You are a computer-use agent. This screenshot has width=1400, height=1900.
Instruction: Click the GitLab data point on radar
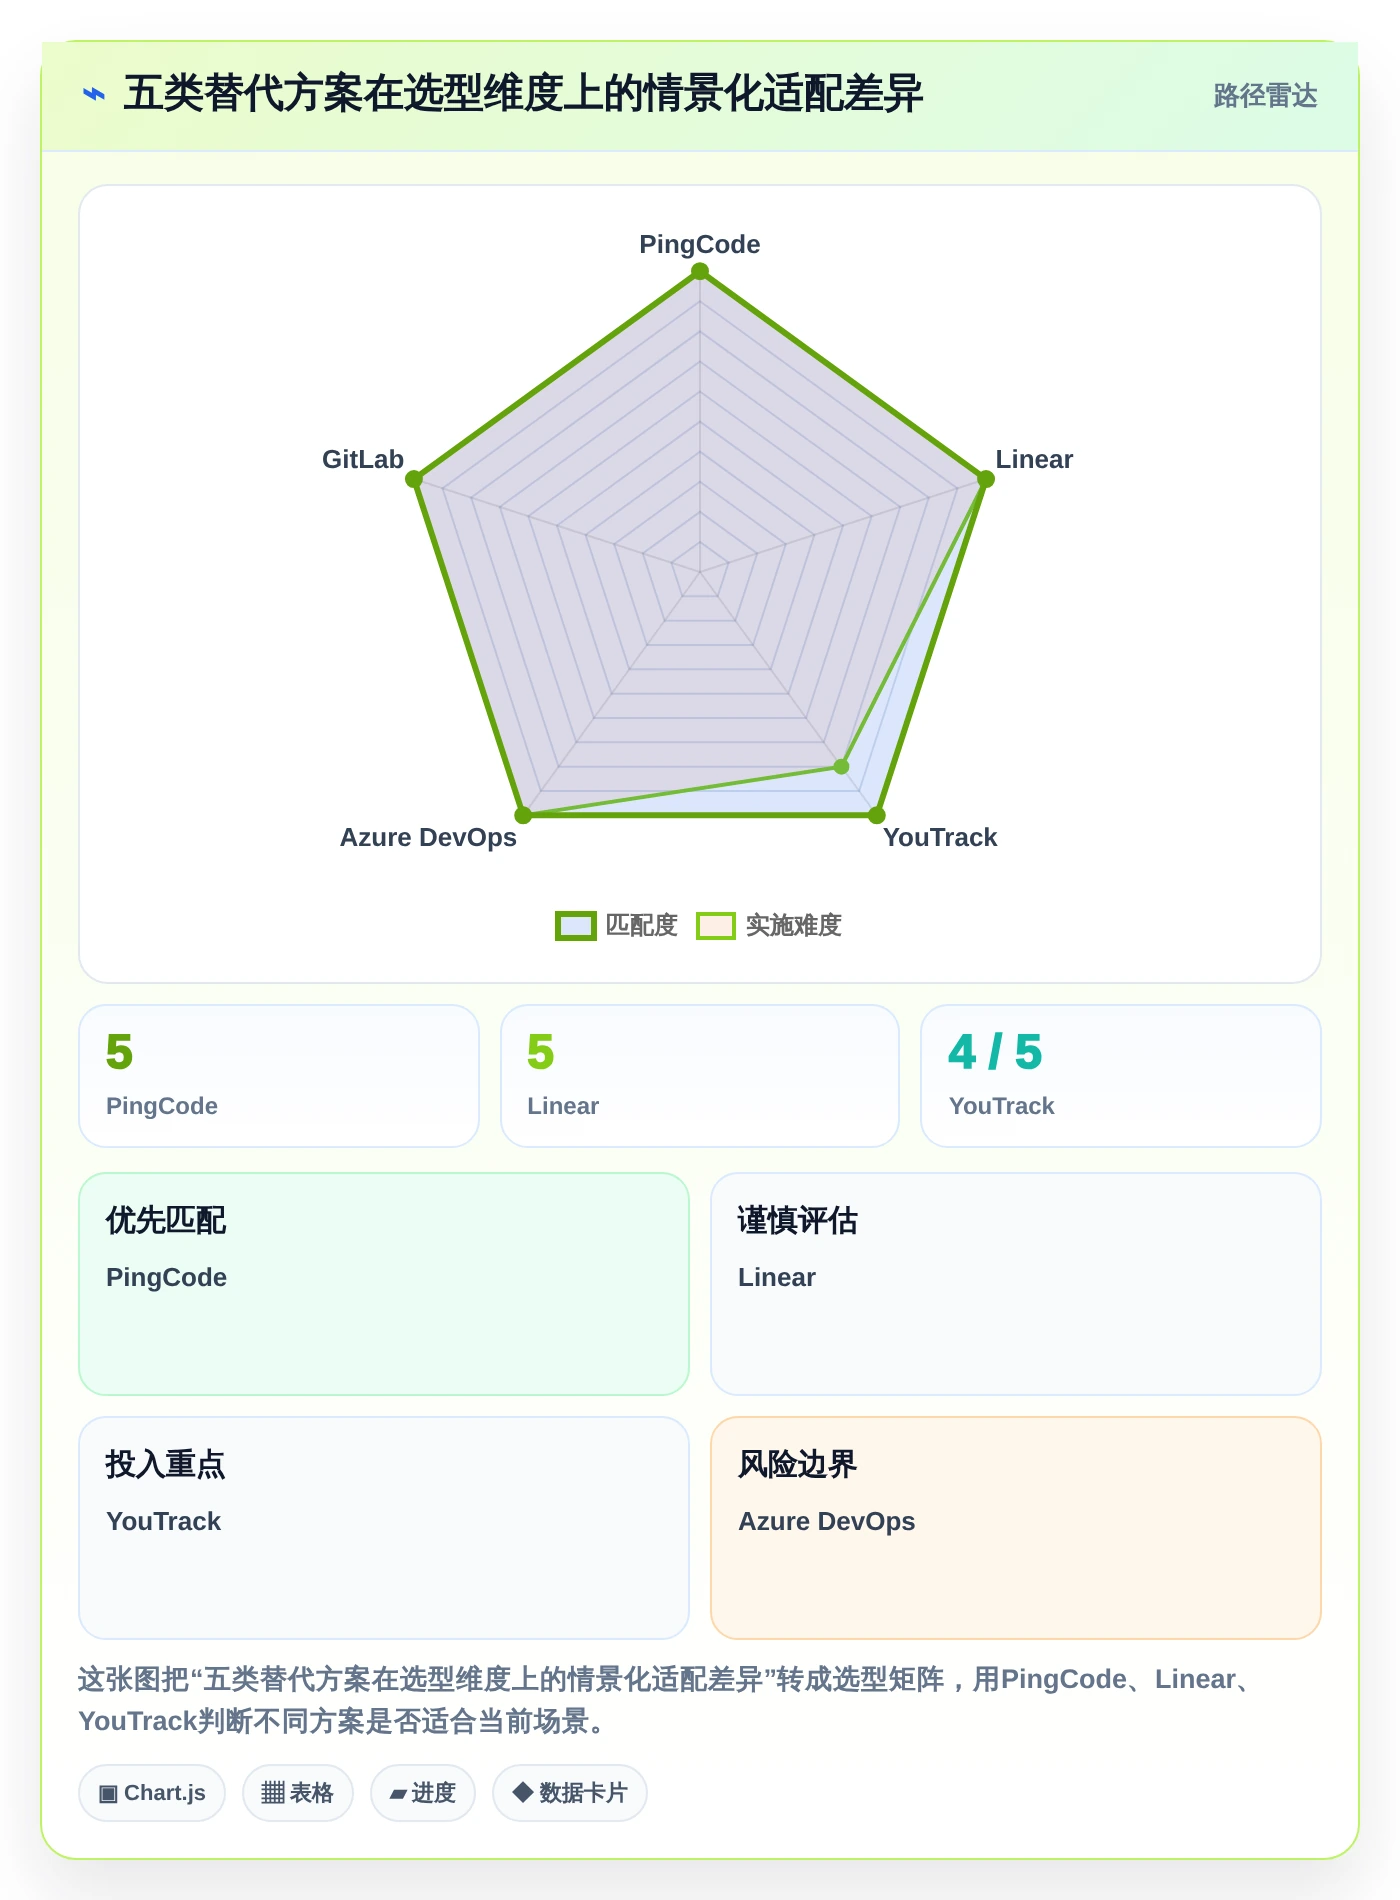(414, 479)
